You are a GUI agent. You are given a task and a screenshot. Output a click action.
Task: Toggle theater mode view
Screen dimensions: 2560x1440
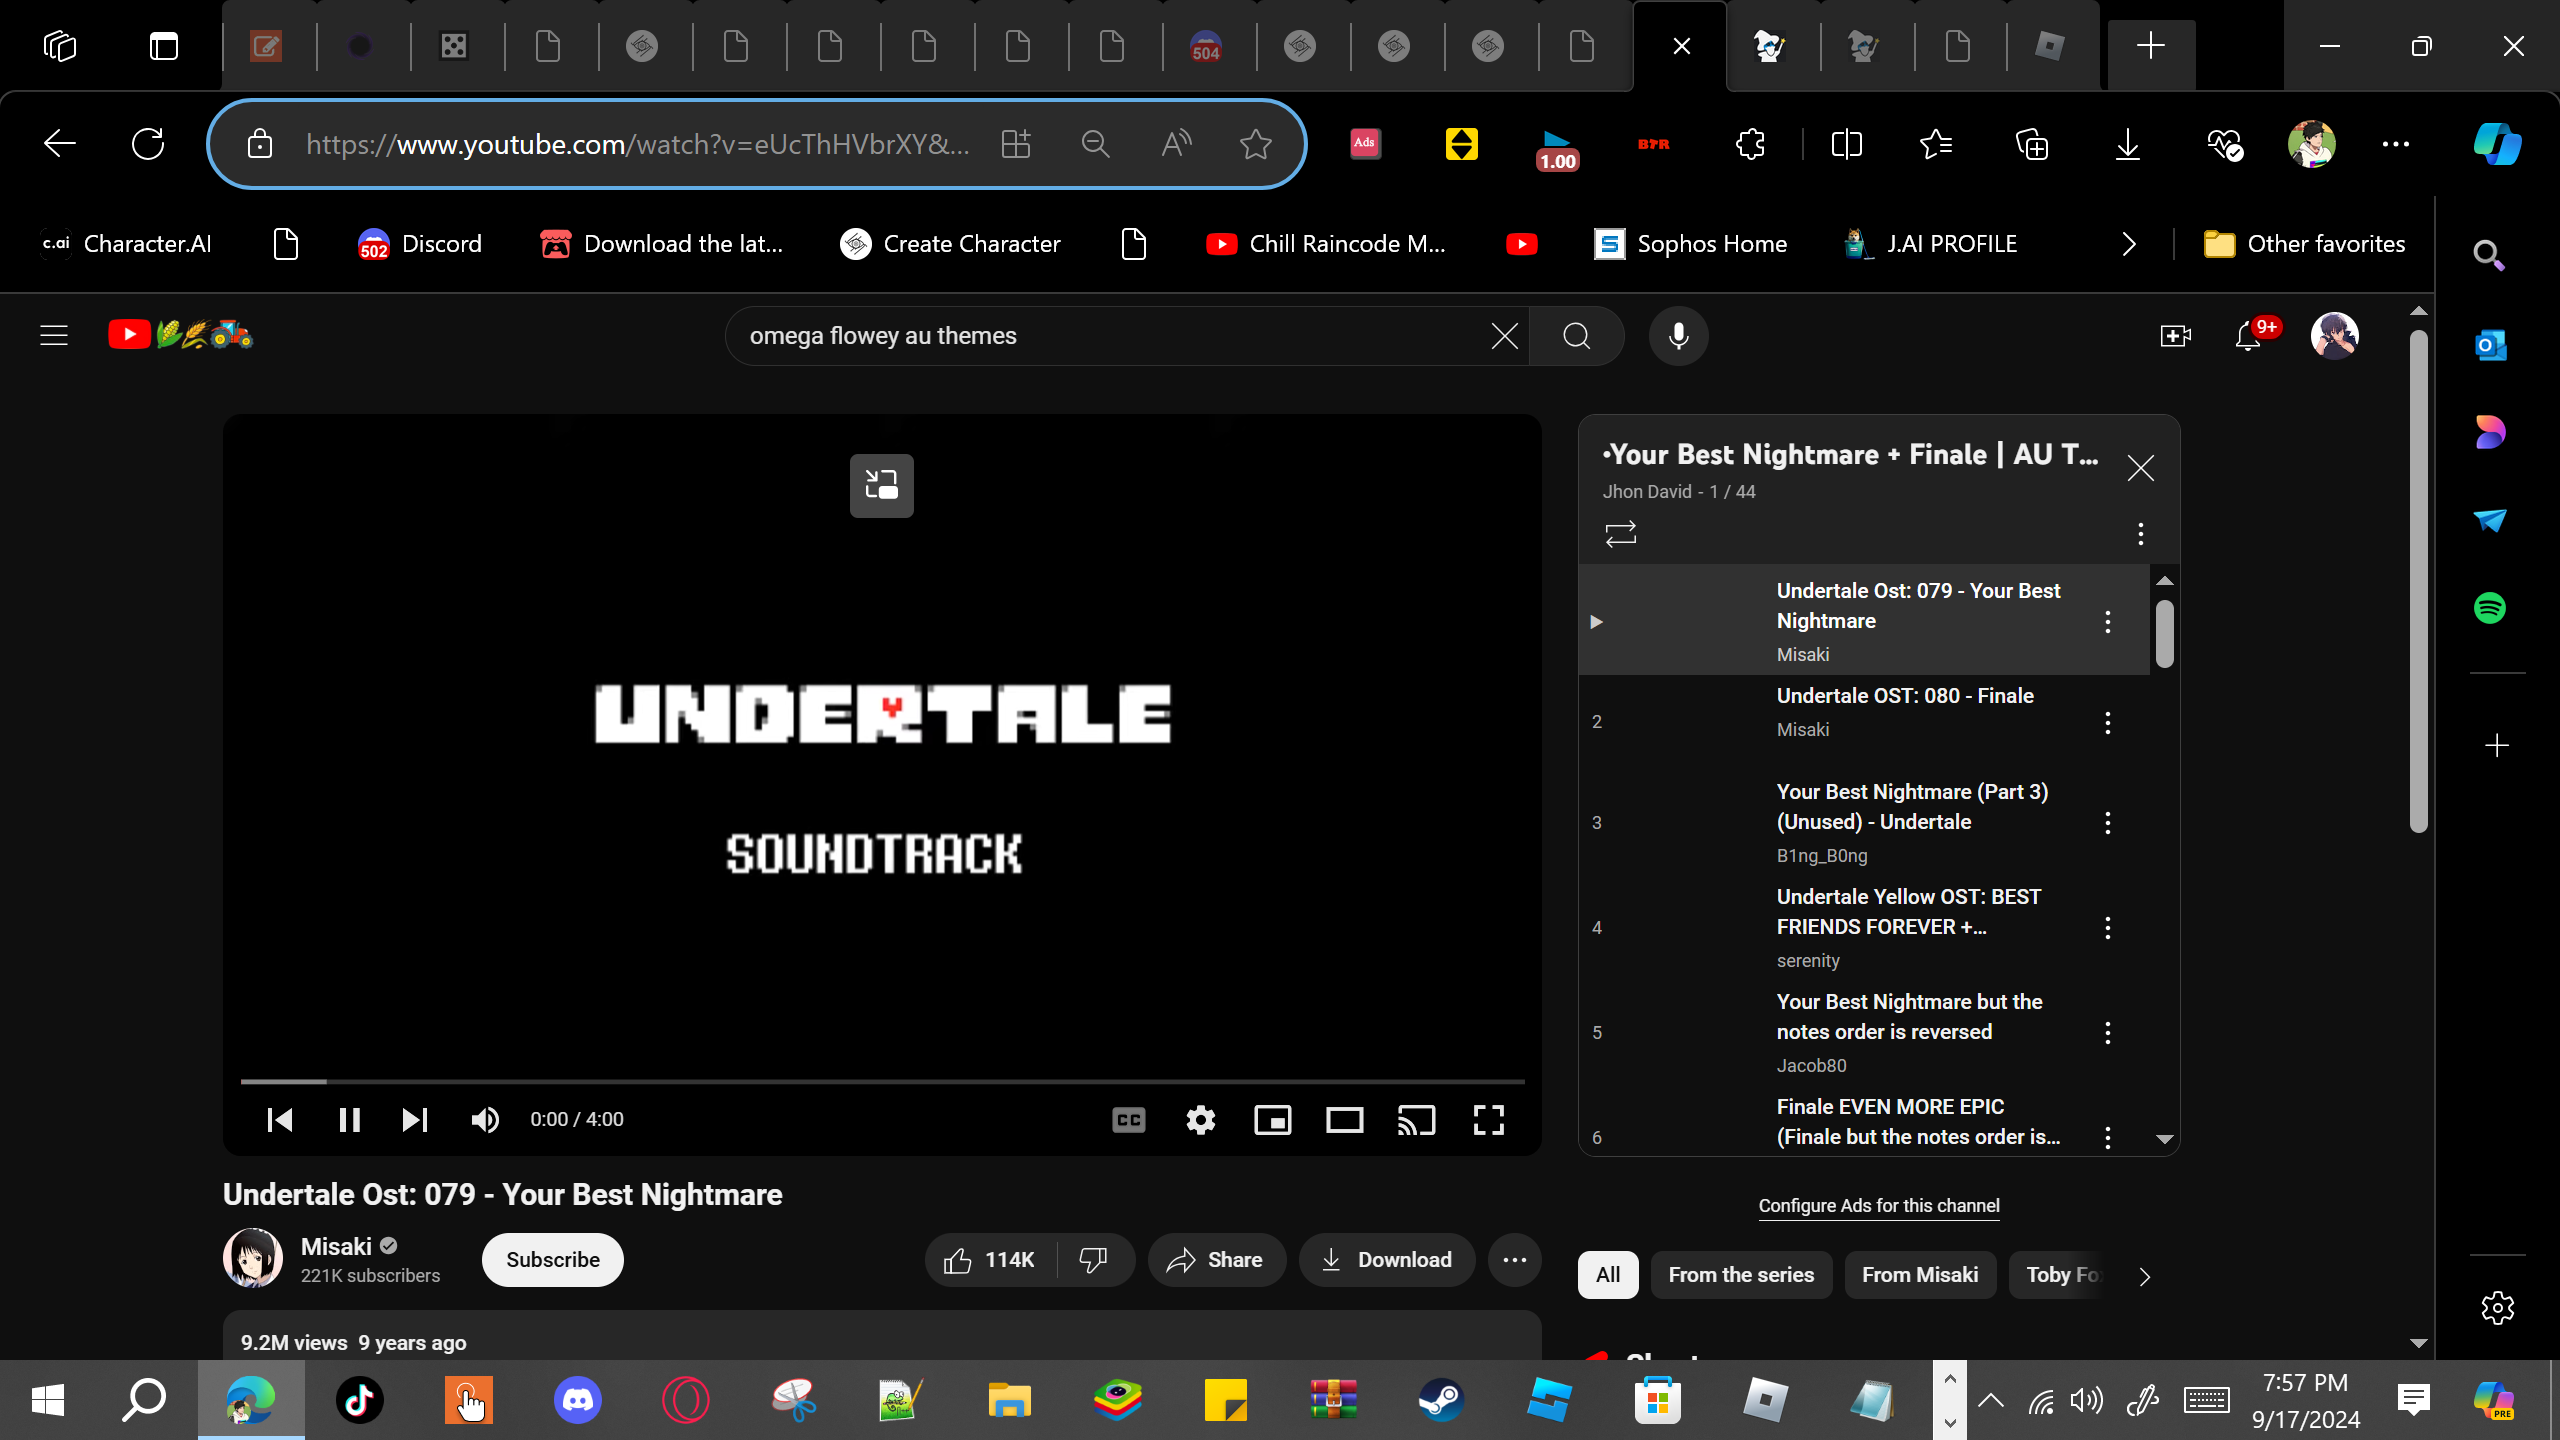click(x=1344, y=1120)
